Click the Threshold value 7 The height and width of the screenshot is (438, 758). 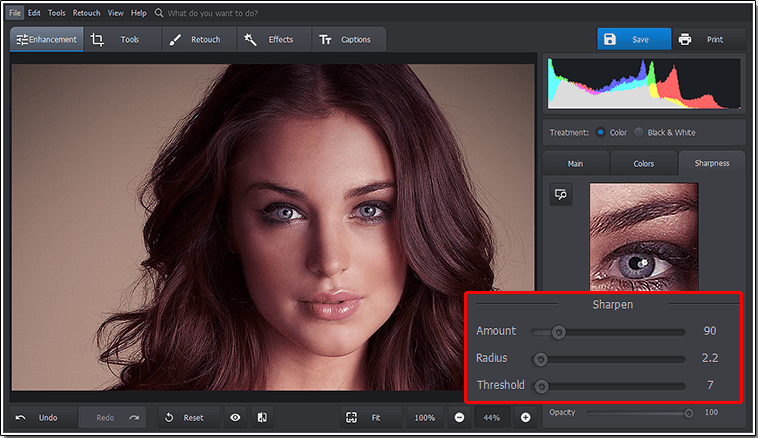(710, 385)
